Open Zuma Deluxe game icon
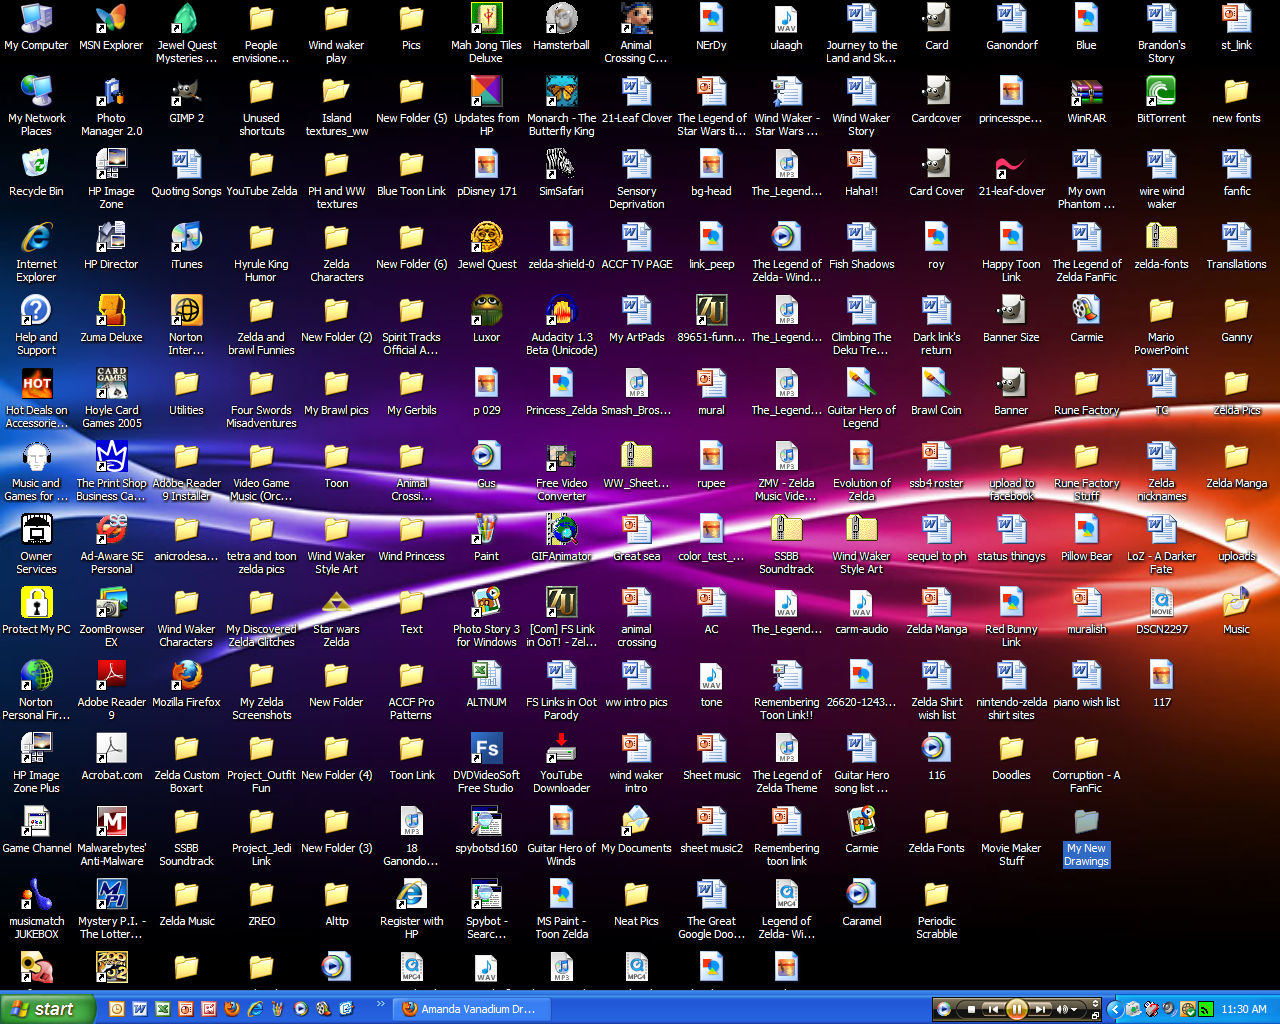 point(111,312)
